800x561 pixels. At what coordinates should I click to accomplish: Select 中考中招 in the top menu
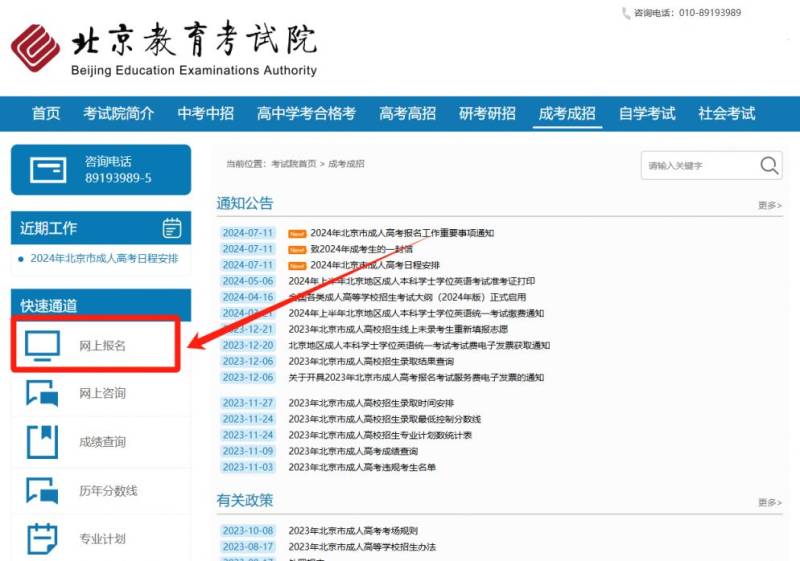[x=205, y=113]
